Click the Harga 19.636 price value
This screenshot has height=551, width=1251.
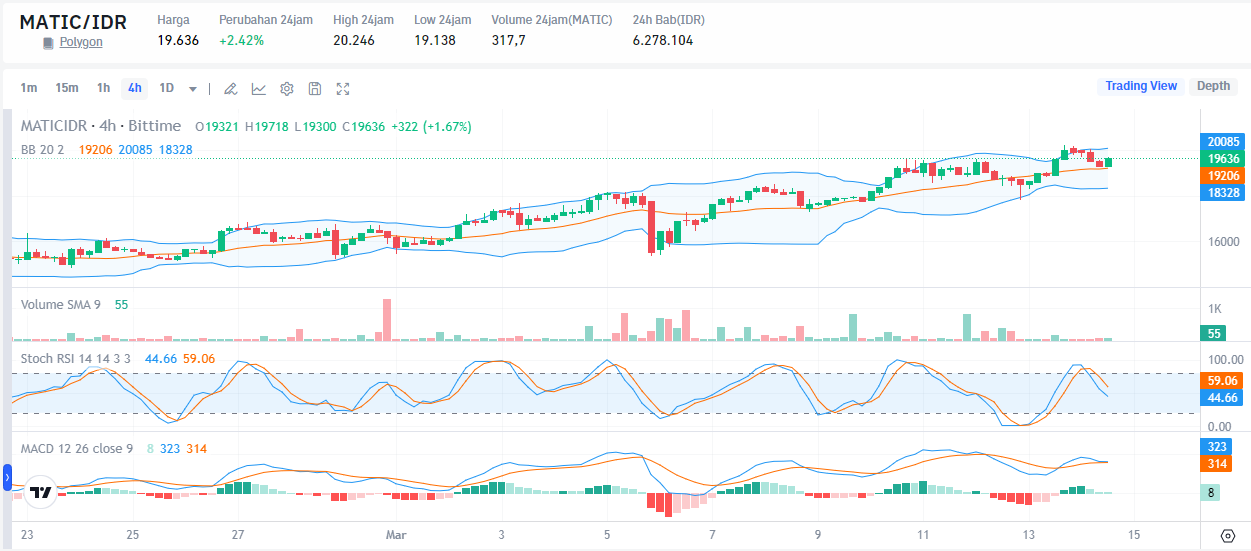(x=178, y=41)
